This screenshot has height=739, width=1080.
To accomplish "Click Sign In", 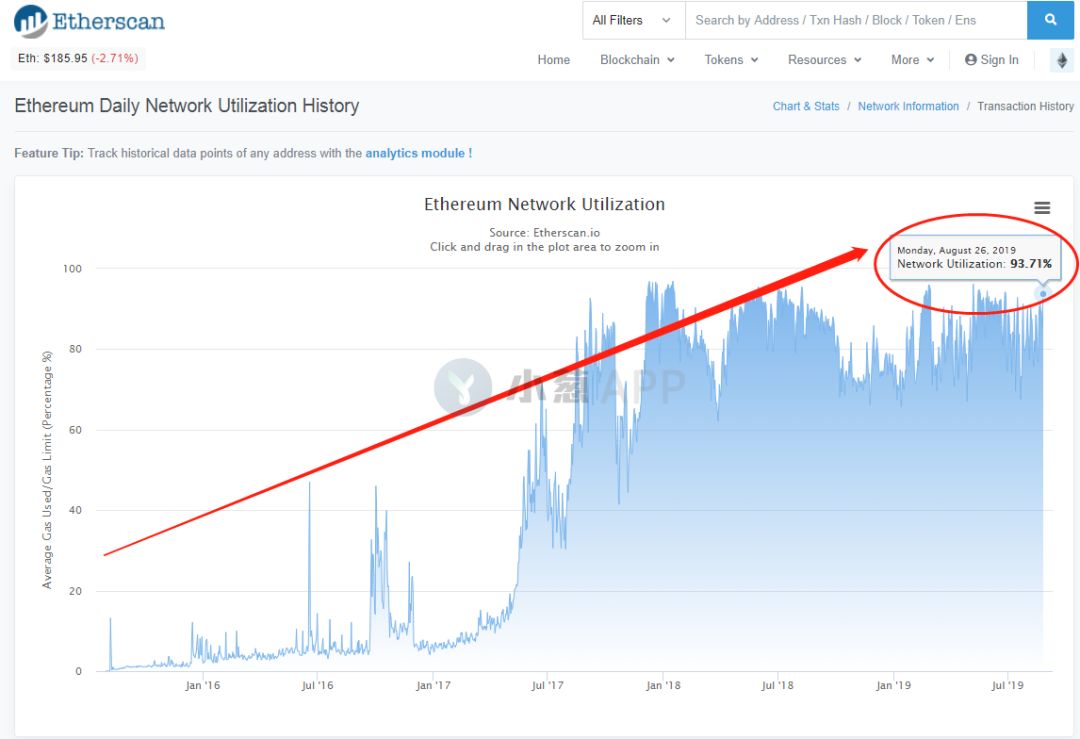I will 991,60.
